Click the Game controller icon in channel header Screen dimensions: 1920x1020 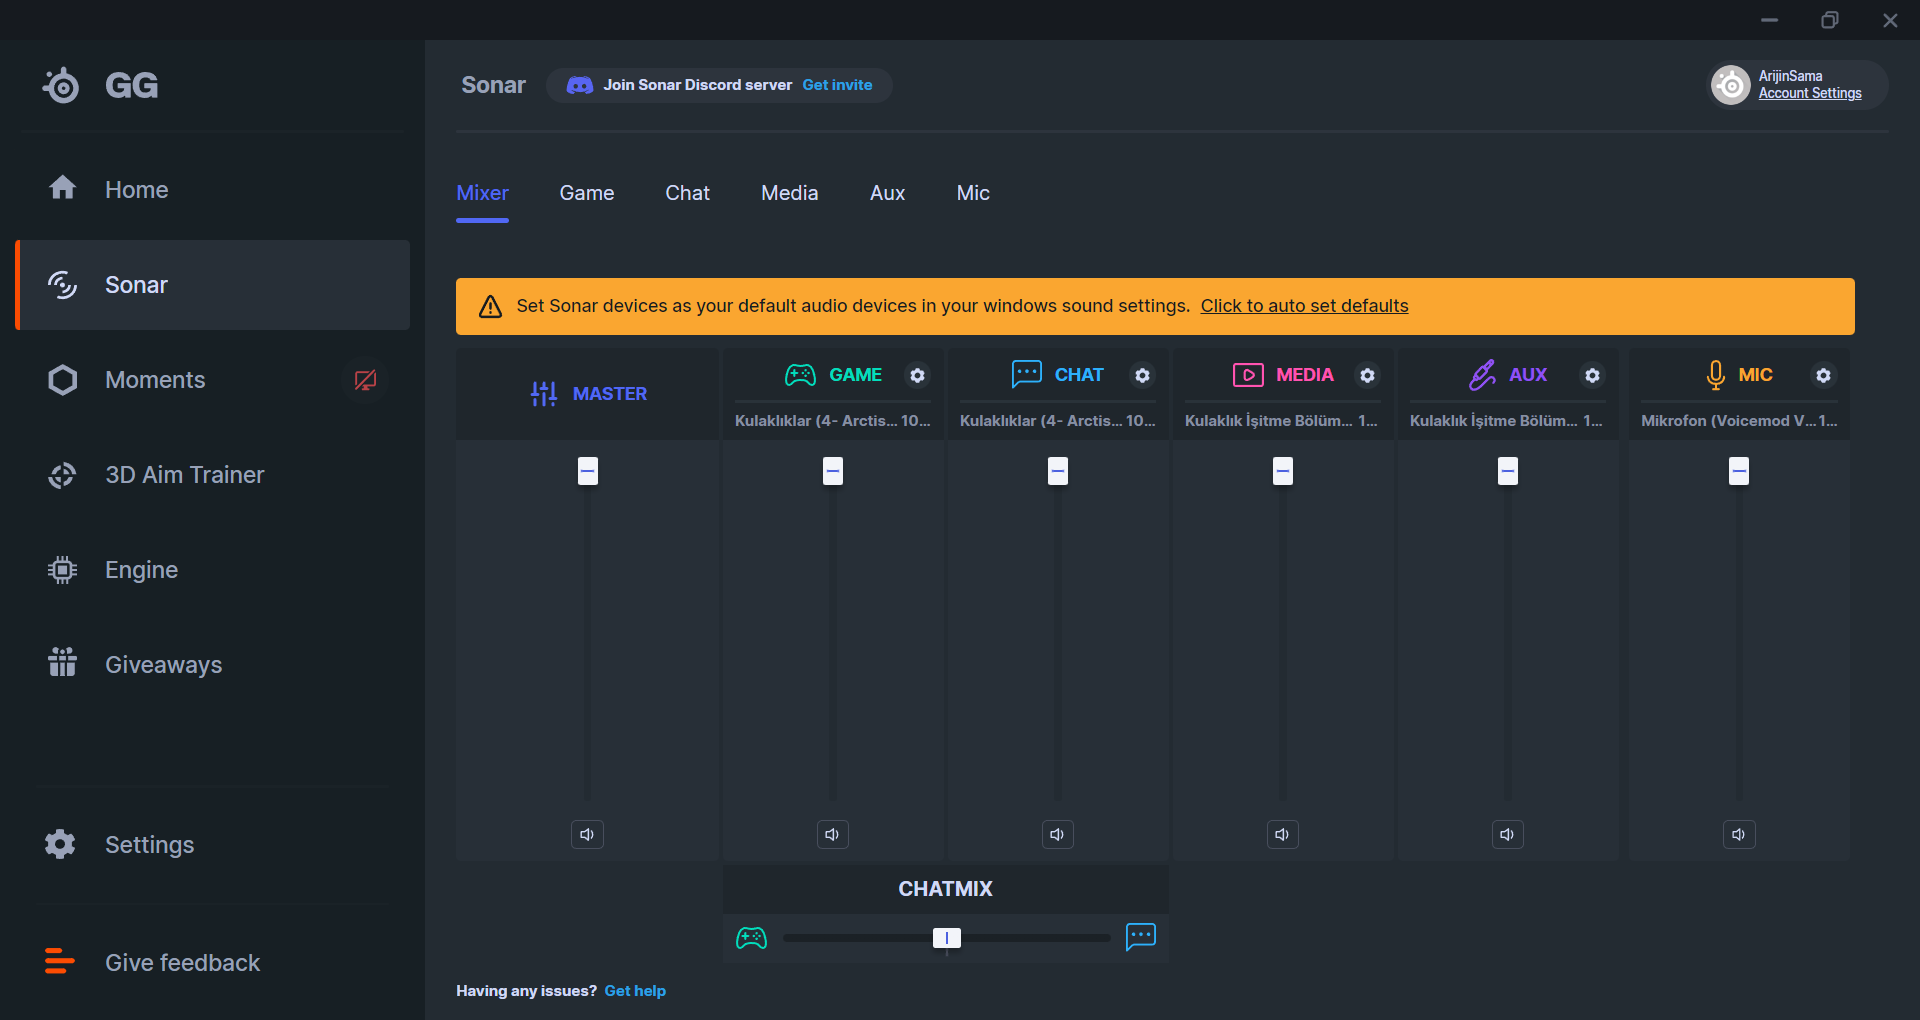click(x=800, y=375)
